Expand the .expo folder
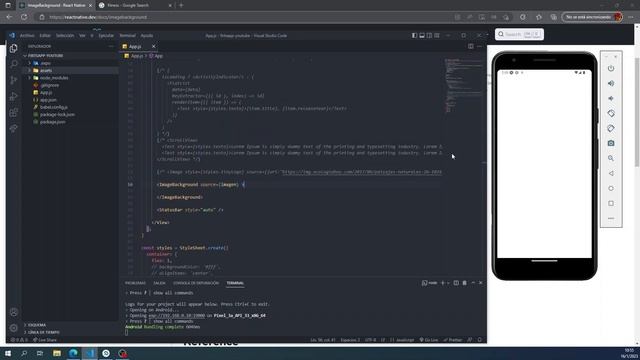 click(29, 63)
